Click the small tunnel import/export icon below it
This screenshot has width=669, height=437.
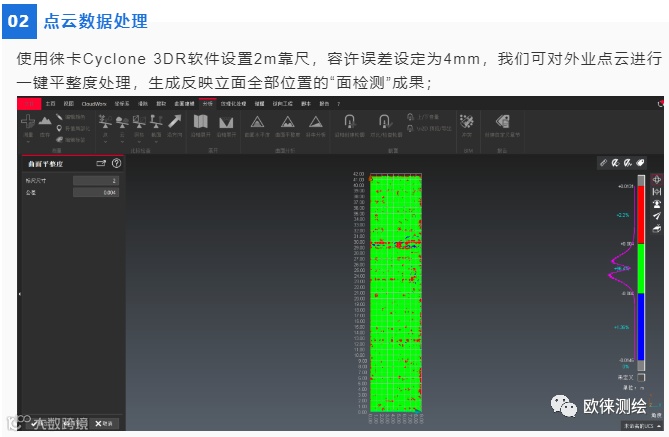click(x=410, y=128)
